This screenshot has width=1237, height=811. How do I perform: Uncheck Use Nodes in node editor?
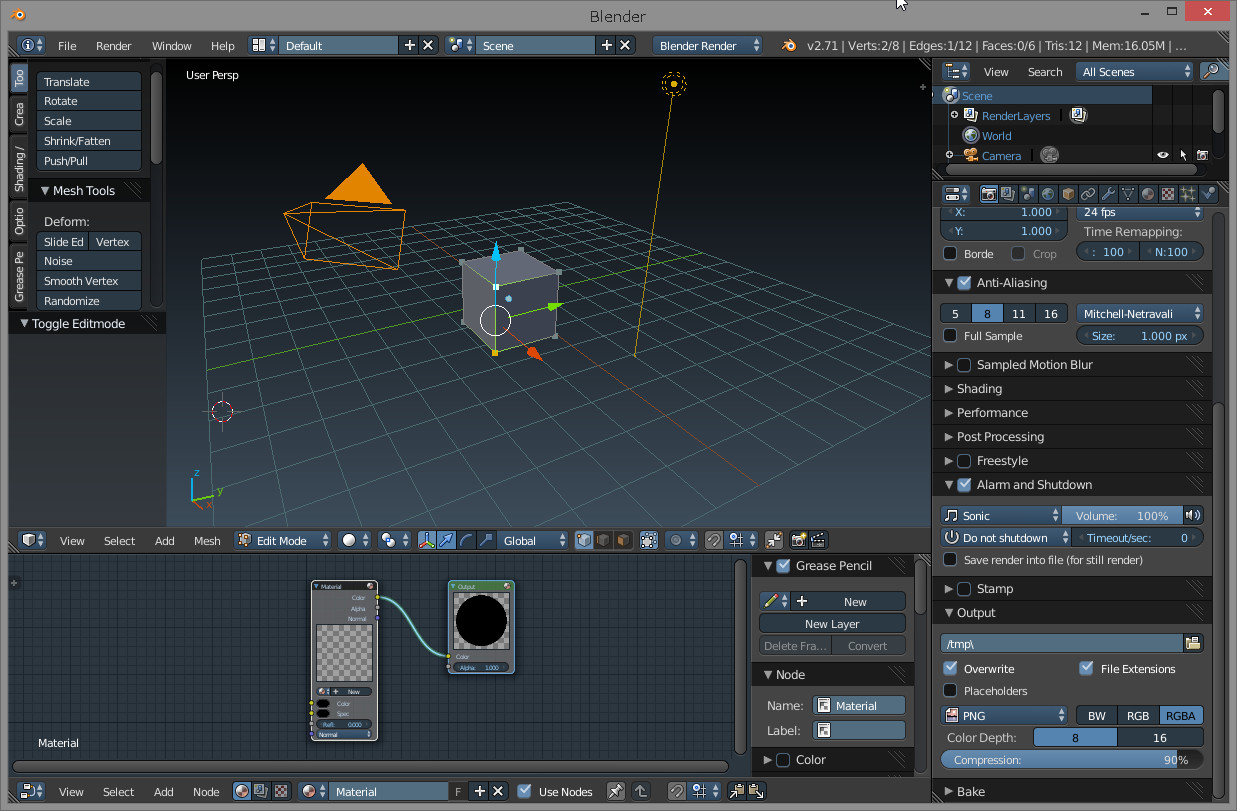(x=524, y=791)
